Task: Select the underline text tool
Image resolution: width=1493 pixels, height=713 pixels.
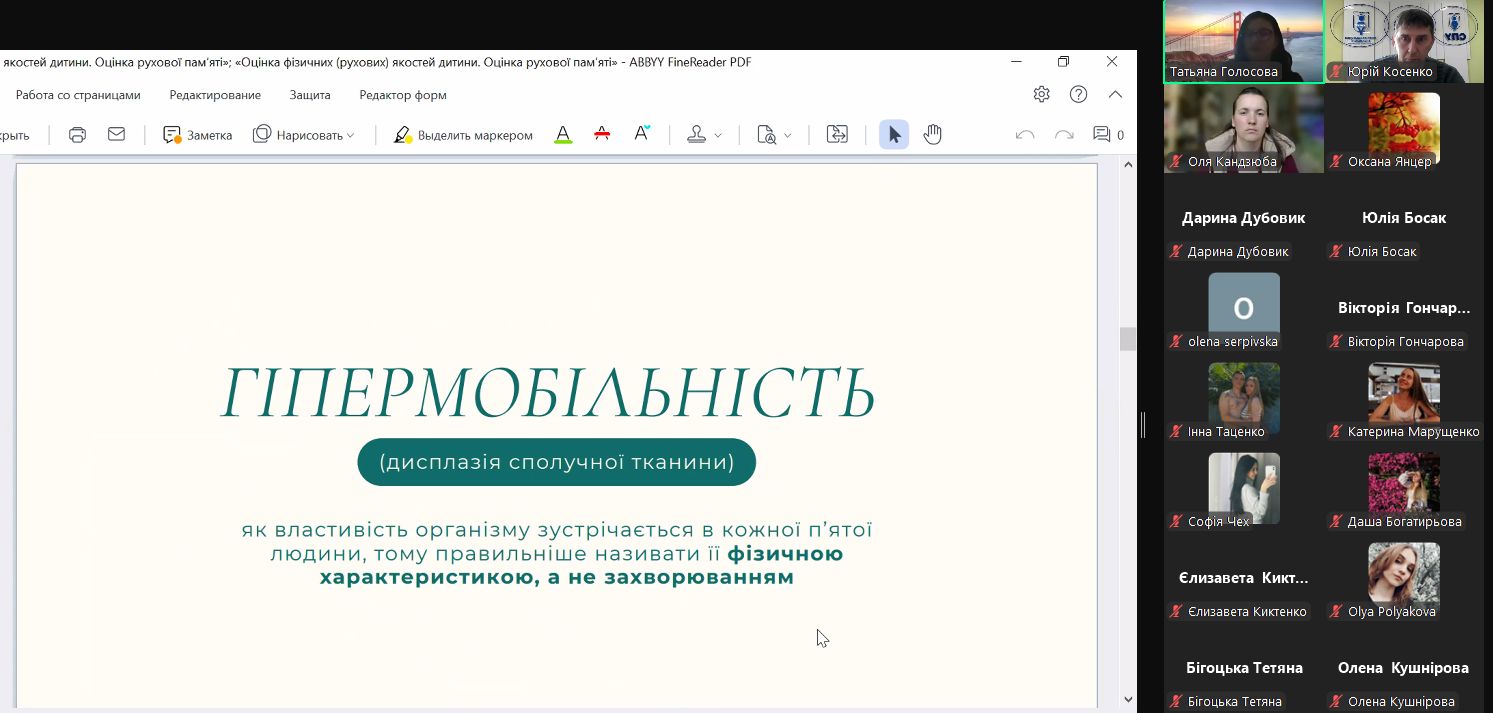Action: [x=563, y=135]
